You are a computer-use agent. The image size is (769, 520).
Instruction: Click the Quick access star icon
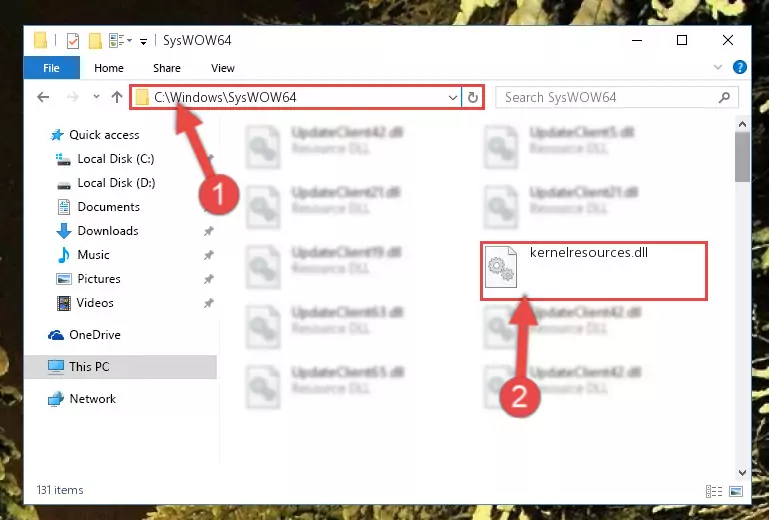(57, 135)
